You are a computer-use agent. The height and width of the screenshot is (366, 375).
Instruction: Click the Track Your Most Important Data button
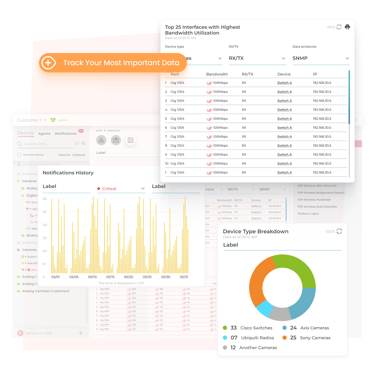click(113, 63)
